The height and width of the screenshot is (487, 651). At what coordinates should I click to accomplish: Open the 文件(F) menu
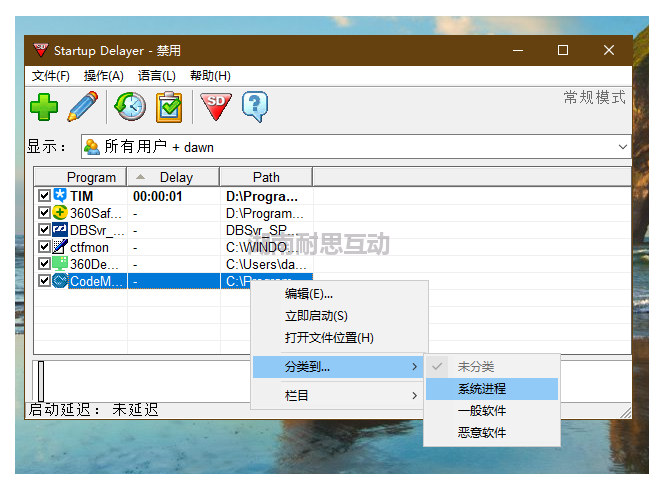point(50,76)
